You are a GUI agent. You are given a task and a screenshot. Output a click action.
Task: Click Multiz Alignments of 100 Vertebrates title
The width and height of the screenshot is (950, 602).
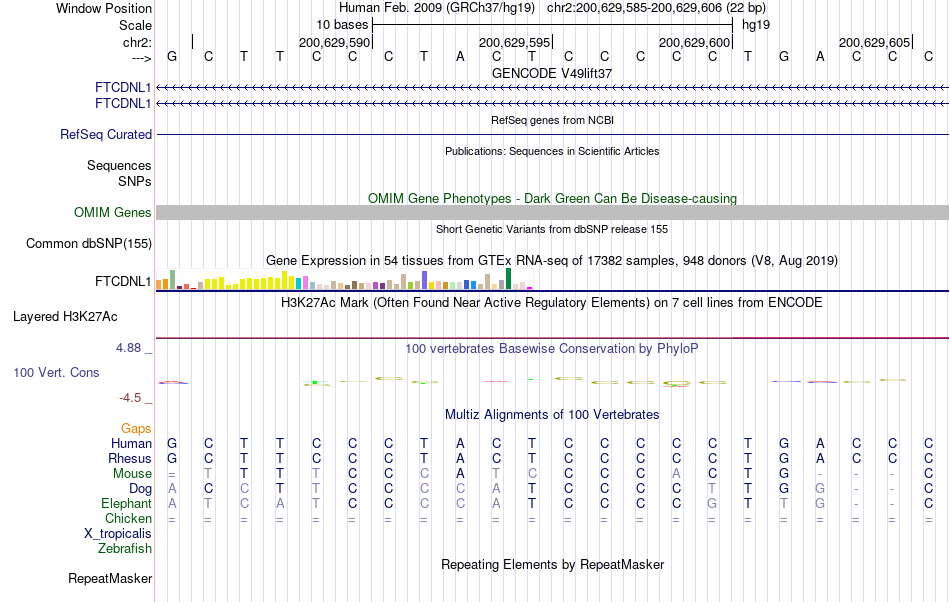click(552, 415)
